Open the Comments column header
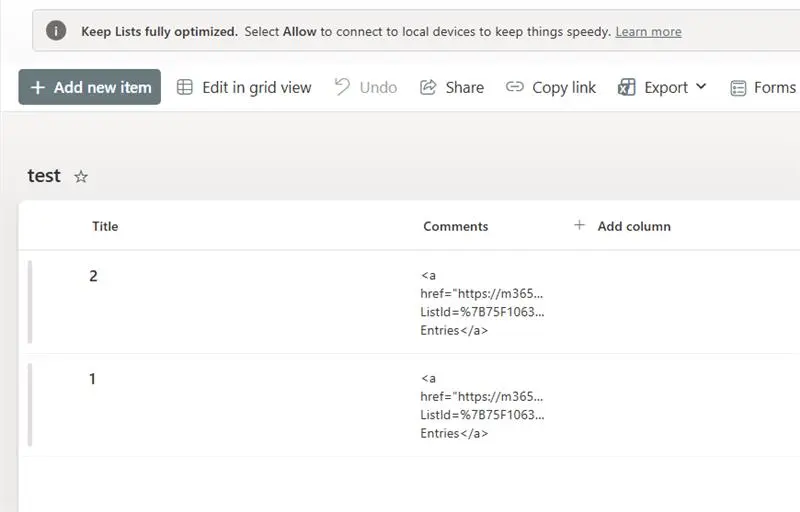This screenshot has height=512, width=800. tap(456, 226)
